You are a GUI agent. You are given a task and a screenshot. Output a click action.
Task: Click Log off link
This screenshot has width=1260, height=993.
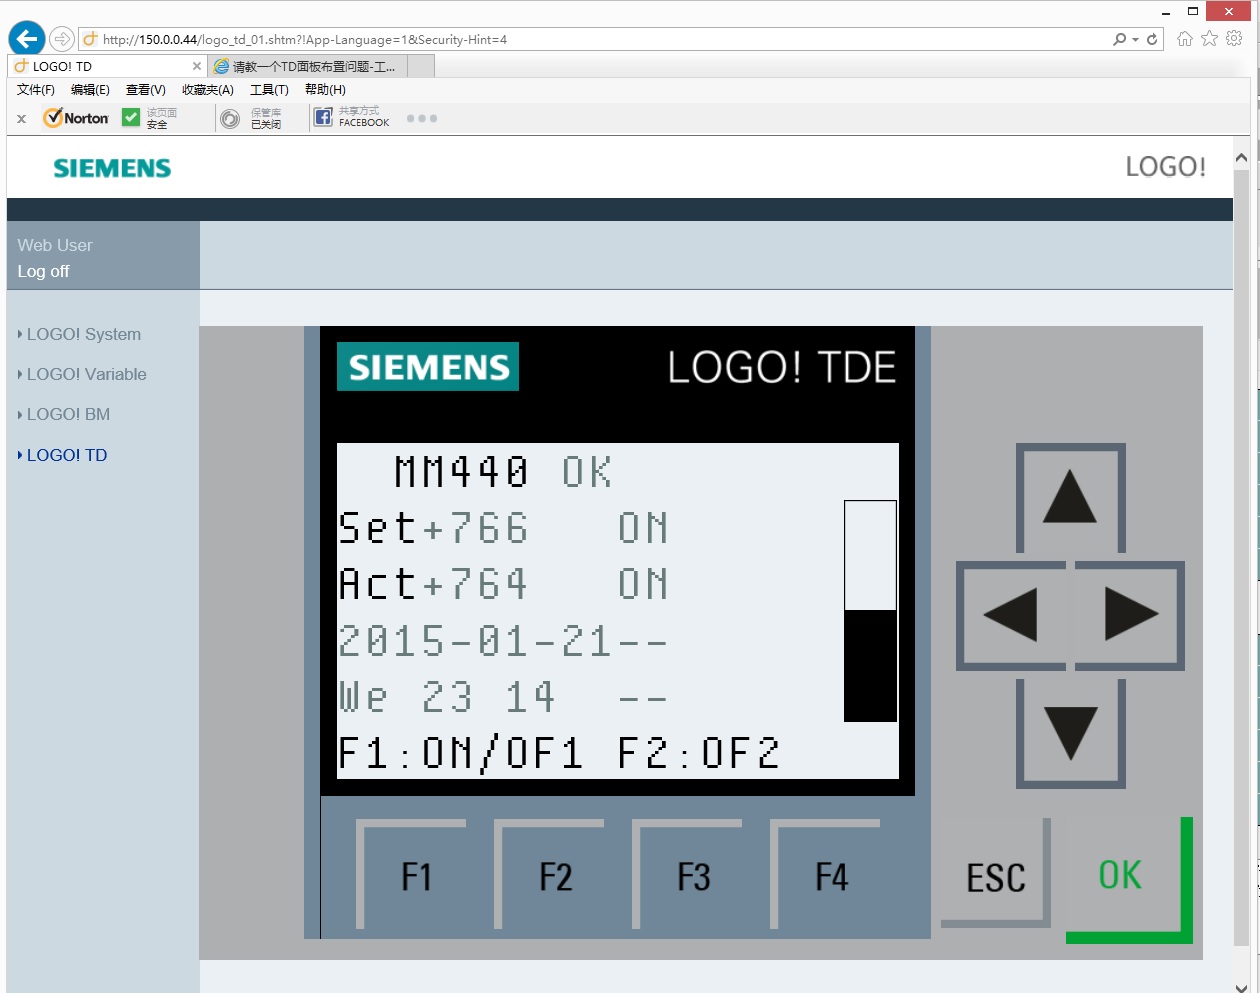pyautogui.click(x=43, y=271)
